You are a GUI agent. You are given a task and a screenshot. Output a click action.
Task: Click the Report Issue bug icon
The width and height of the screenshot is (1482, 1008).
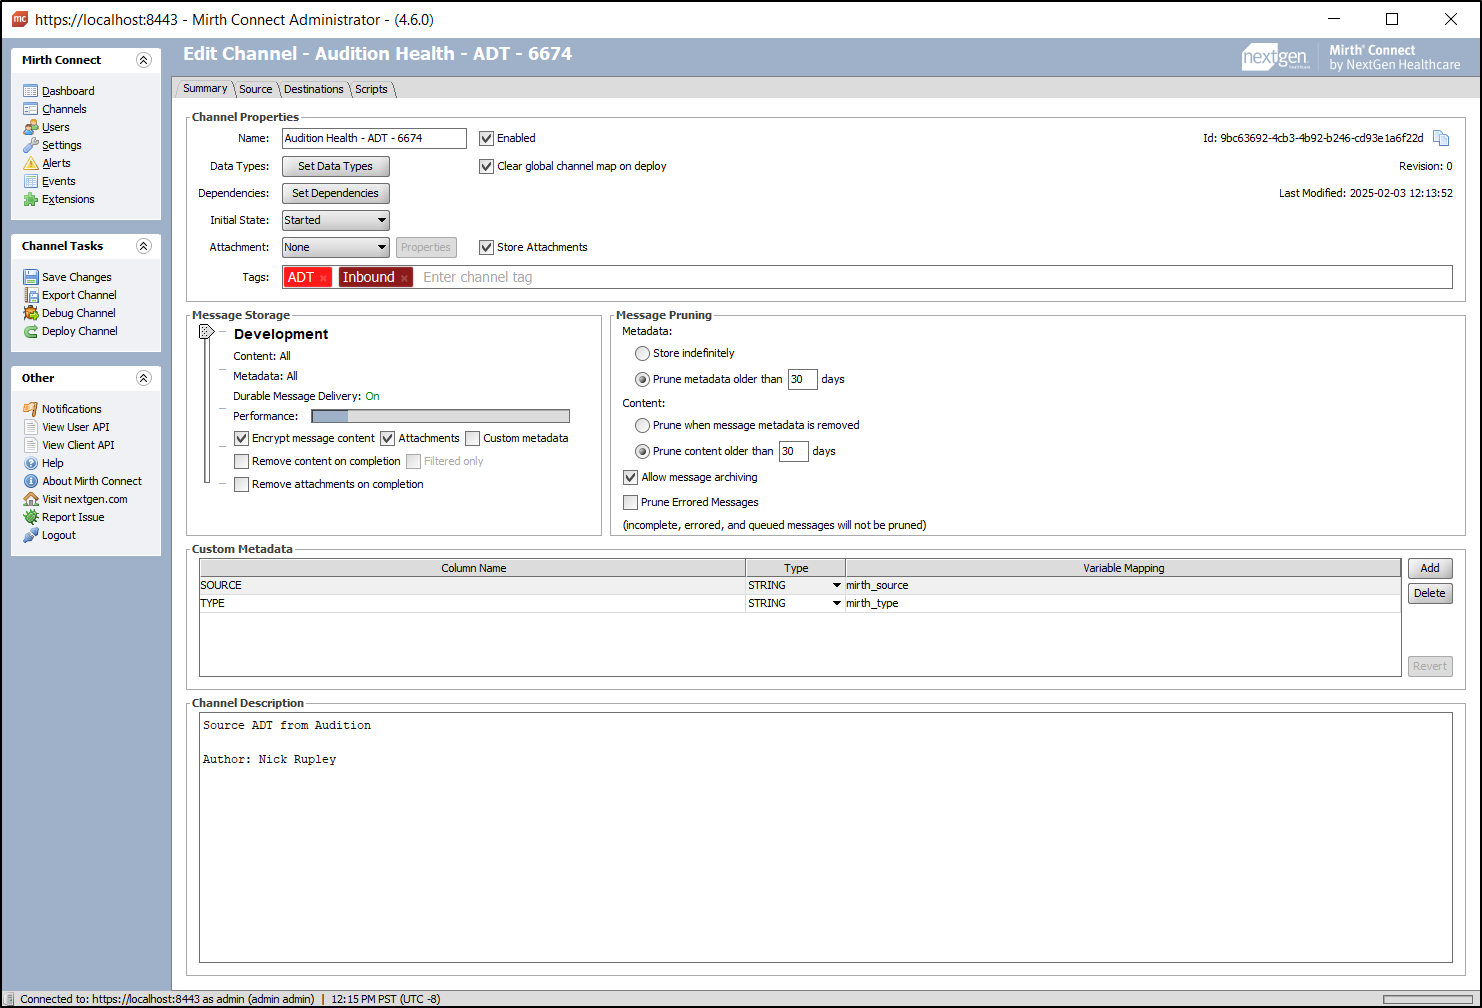click(x=31, y=517)
